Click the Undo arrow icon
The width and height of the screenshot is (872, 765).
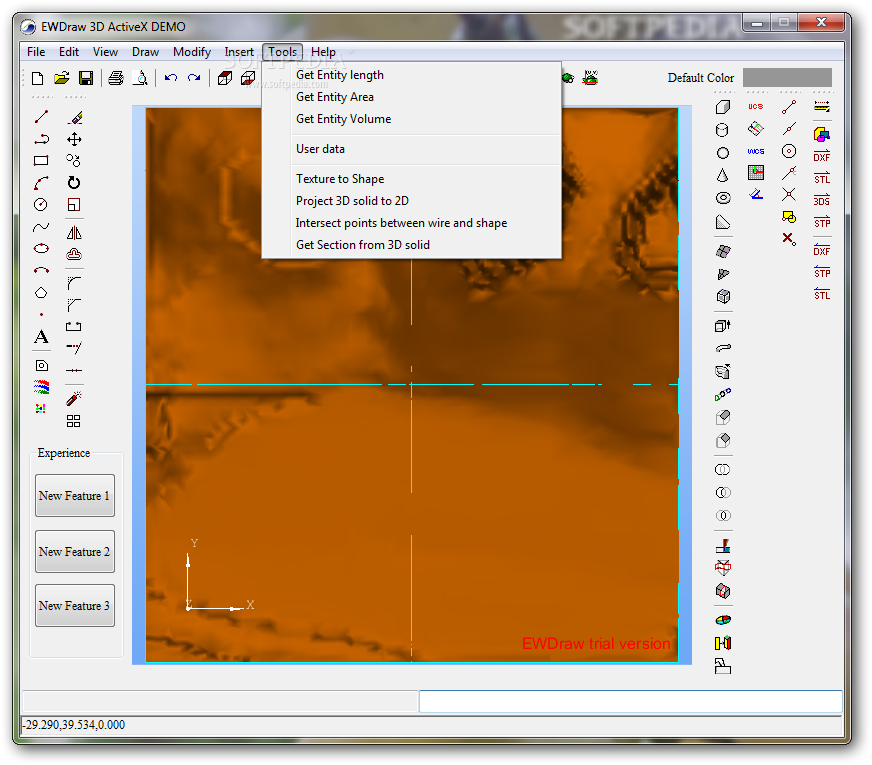[x=171, y=78]
